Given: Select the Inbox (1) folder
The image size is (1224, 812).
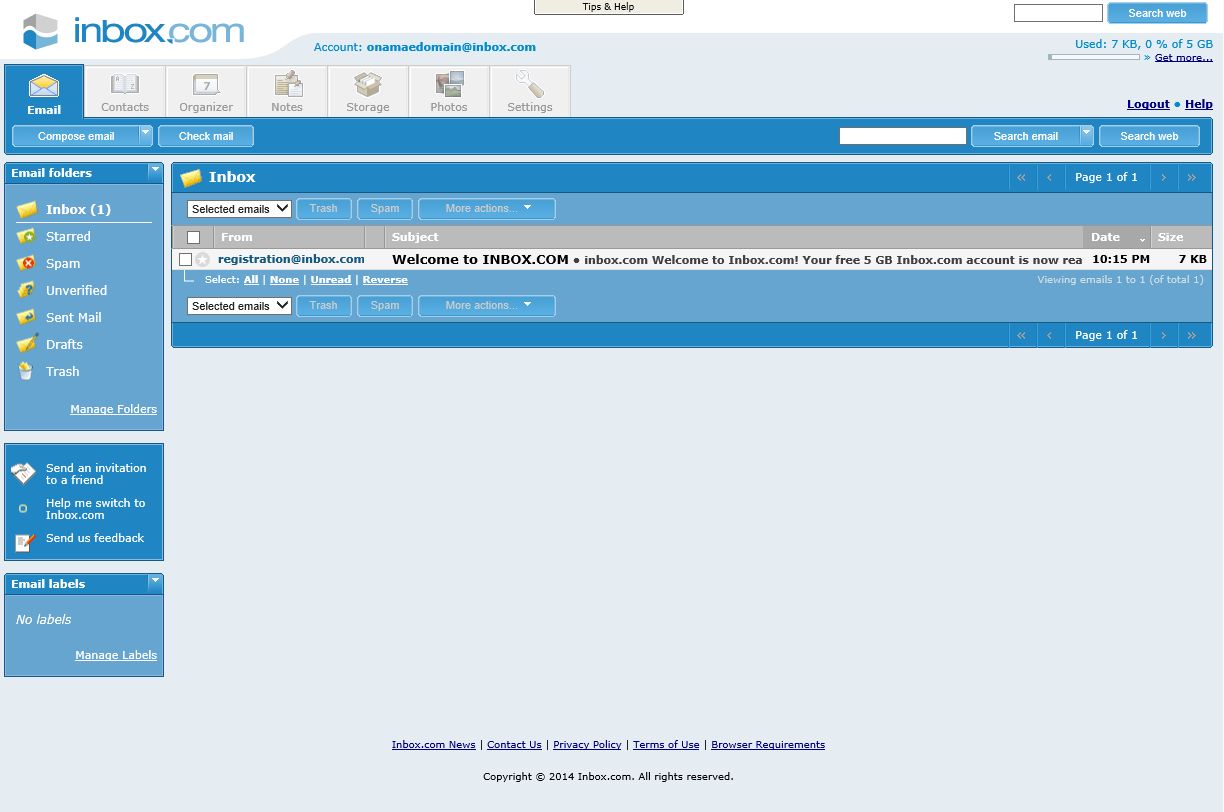Looking at the screenshot, I should tap(78, 210).
